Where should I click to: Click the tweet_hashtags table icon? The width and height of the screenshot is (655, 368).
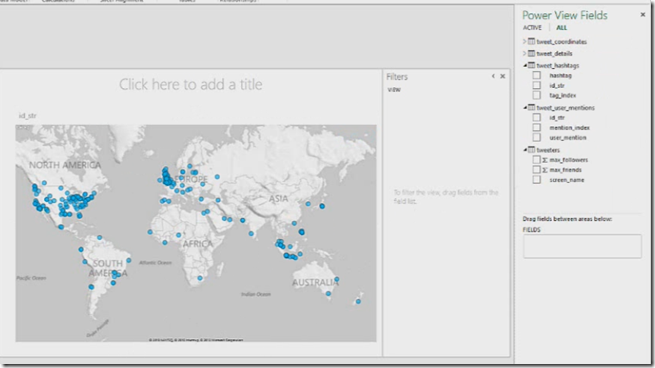click(x=531, y=65)
